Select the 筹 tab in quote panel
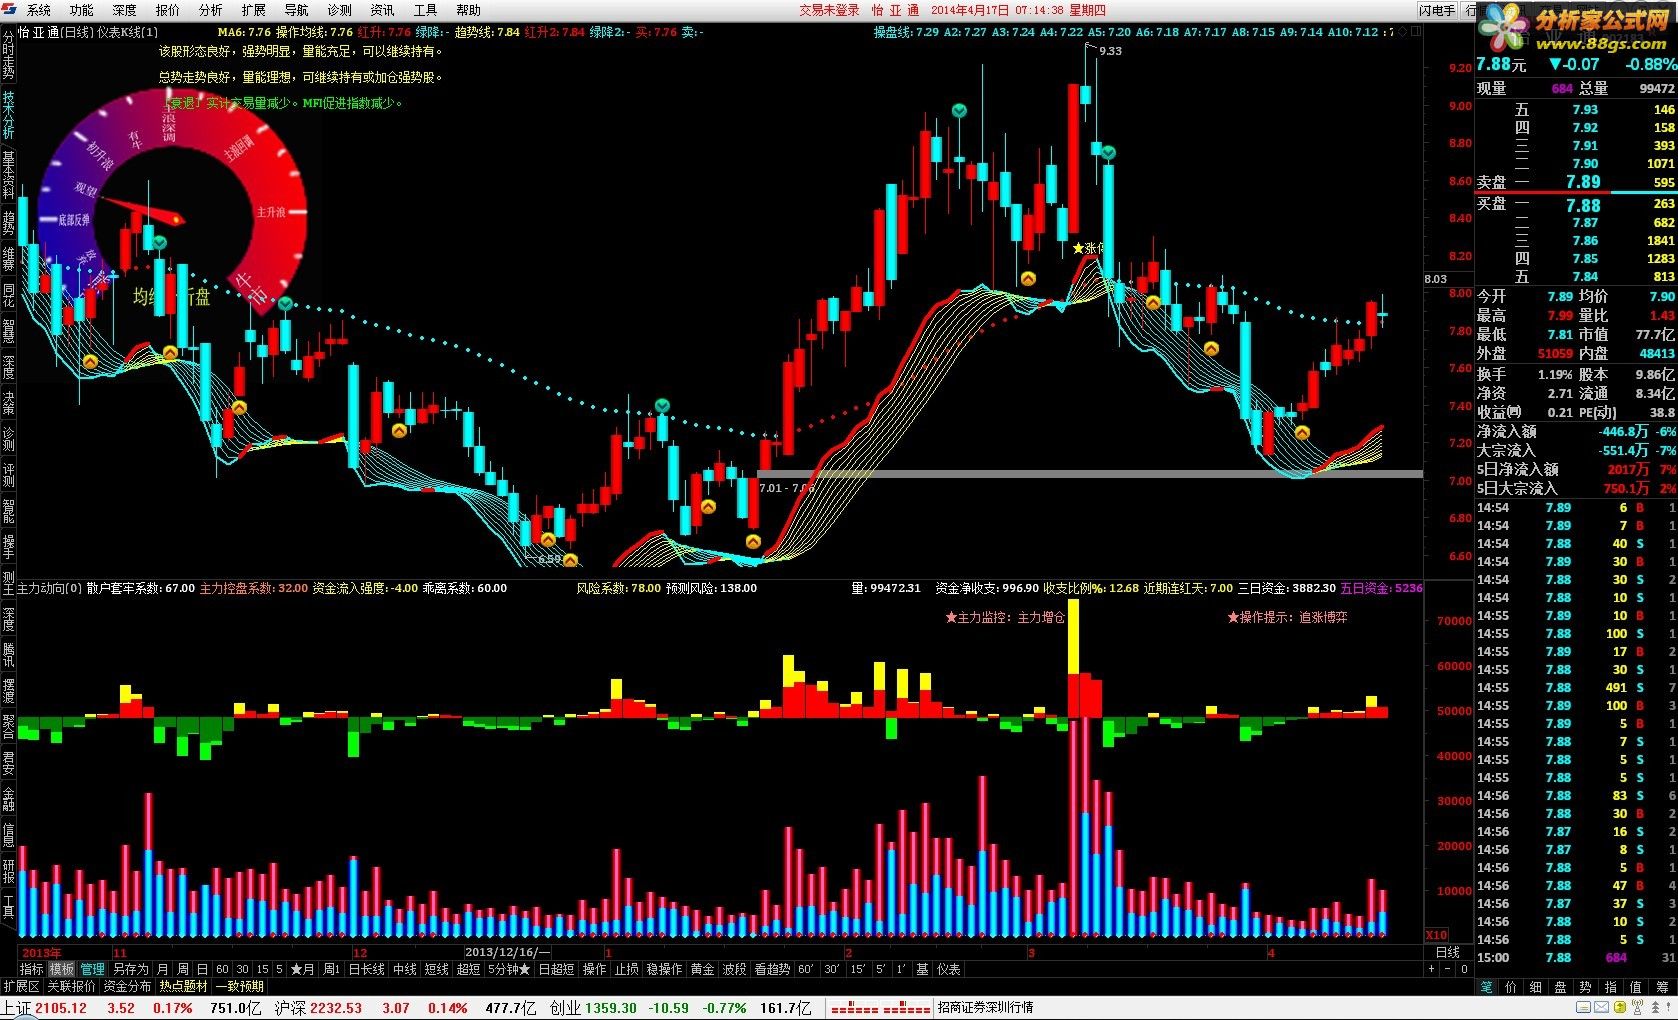Viewport: 1678px width, 1020px height. click(1662, 987)
